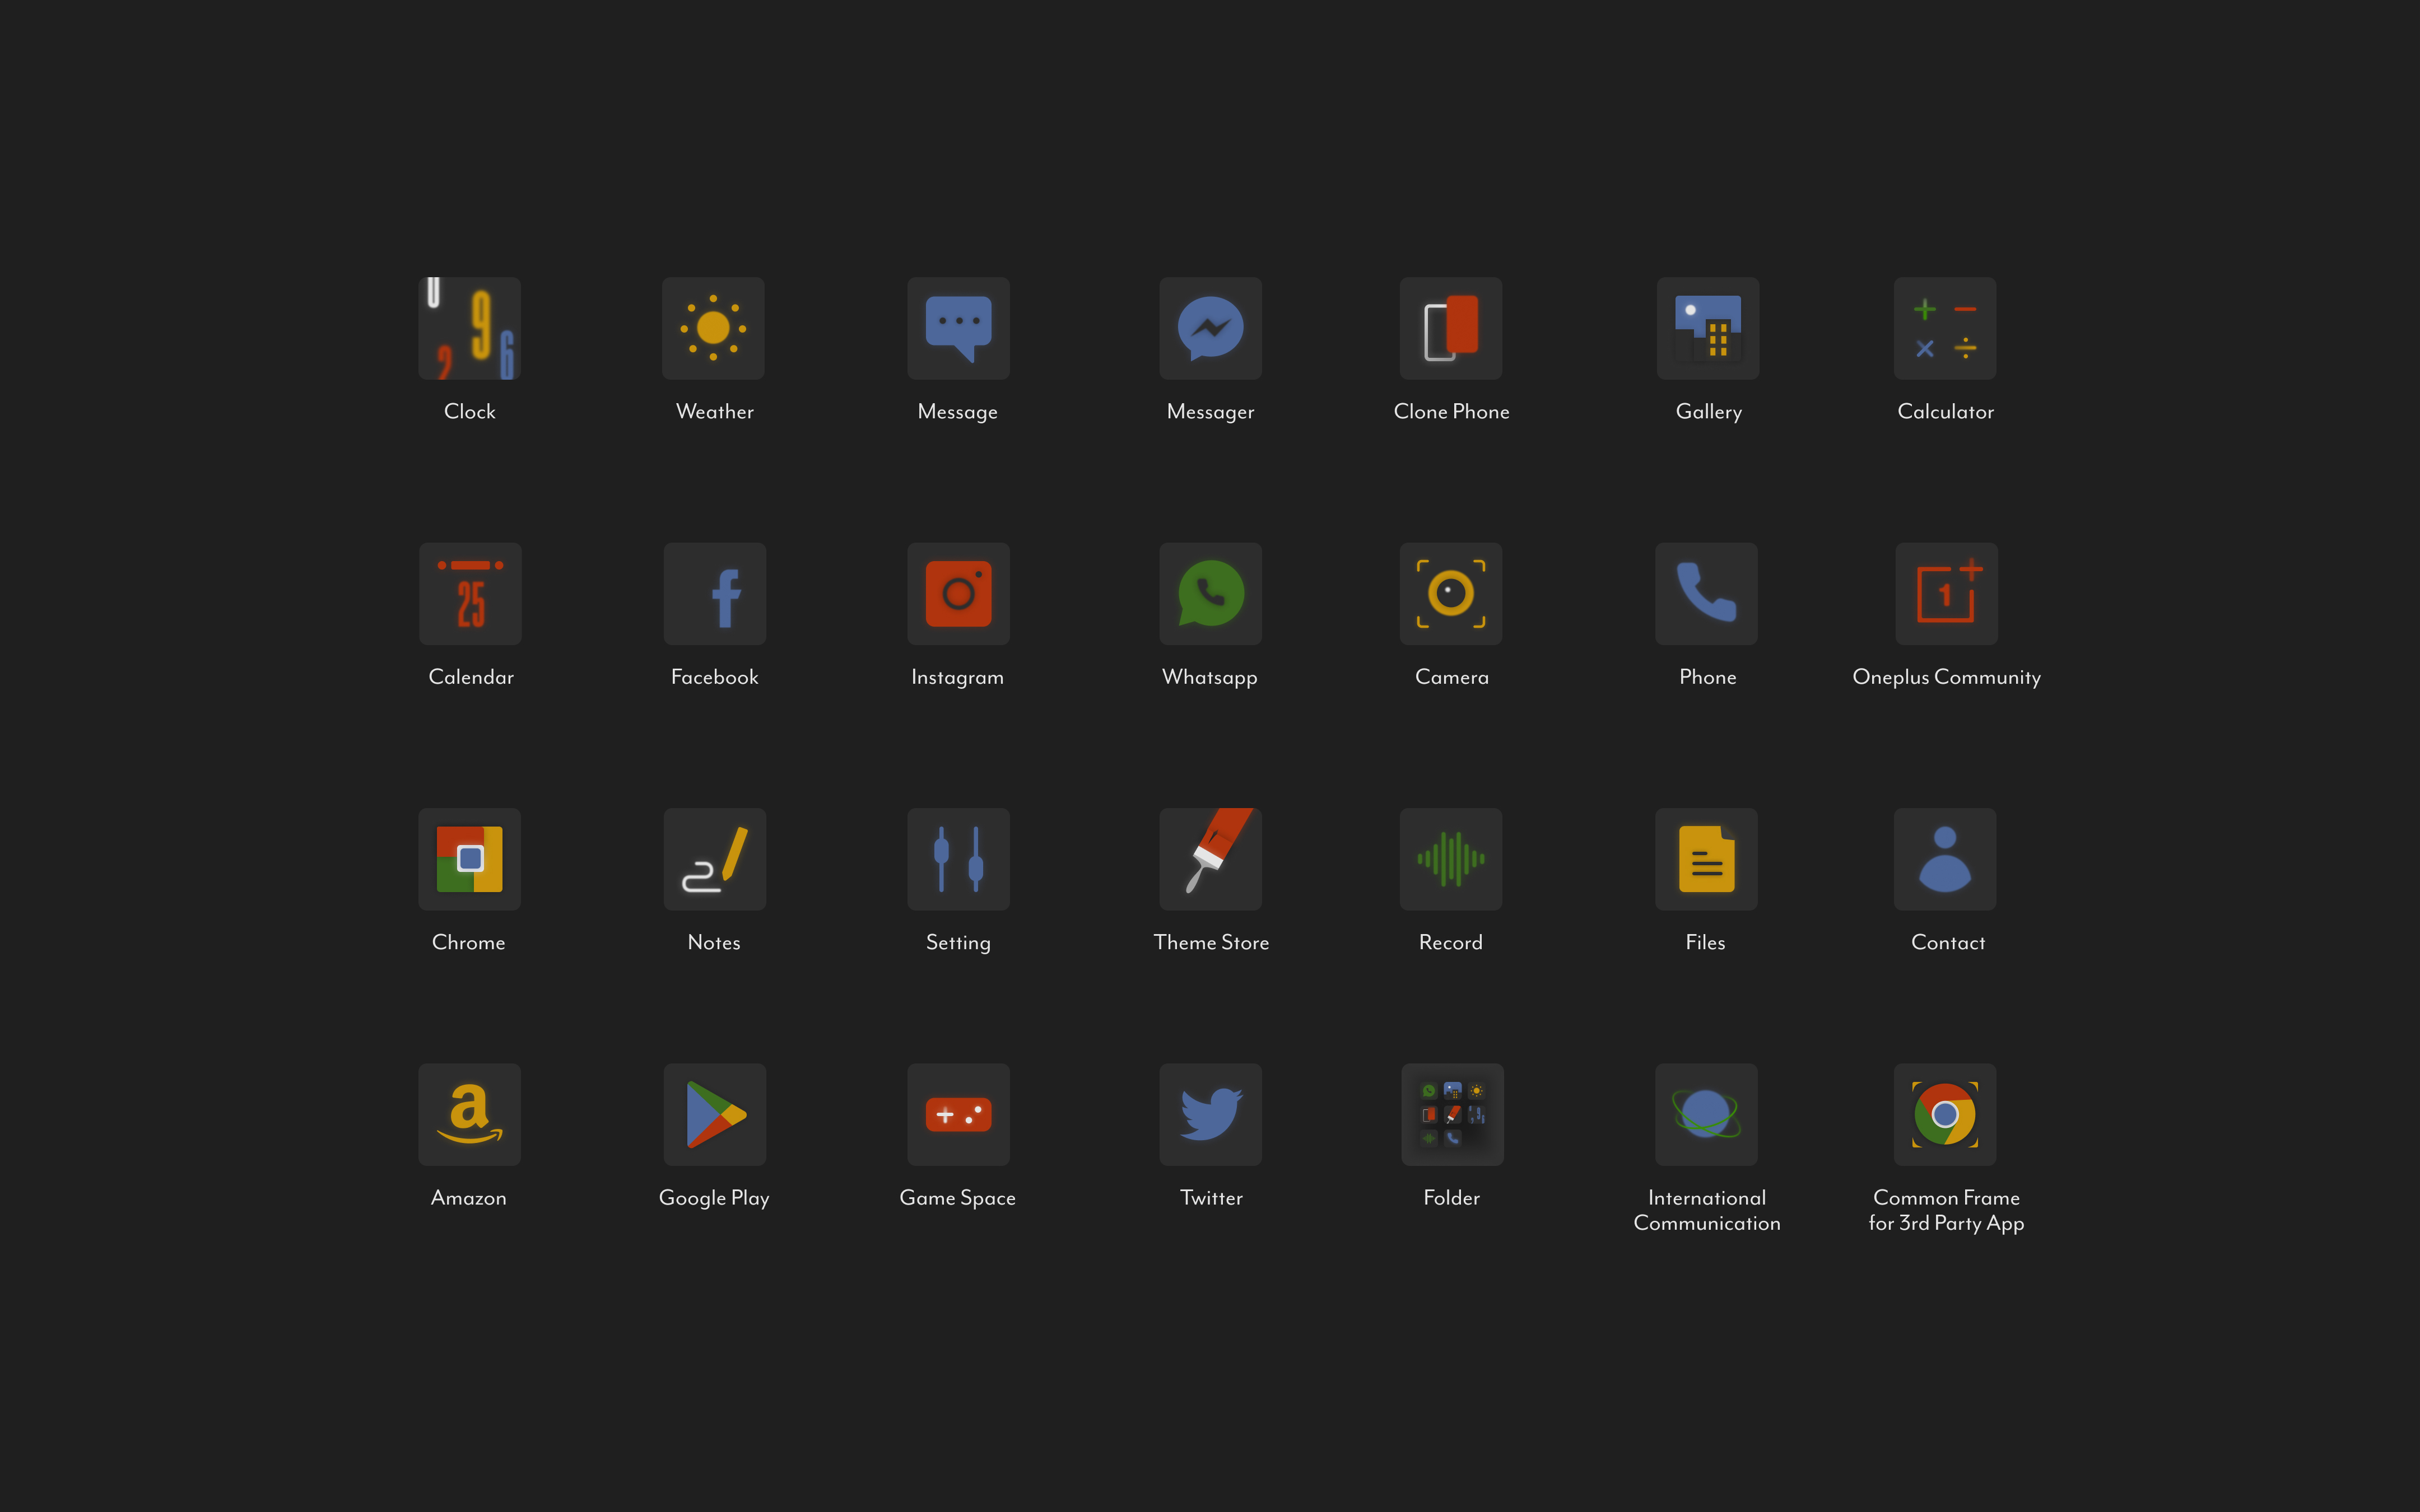Open the Calendar icon showing 25
The height and width of the screenshot is (1512, 2420).
(x=470, y=594)
